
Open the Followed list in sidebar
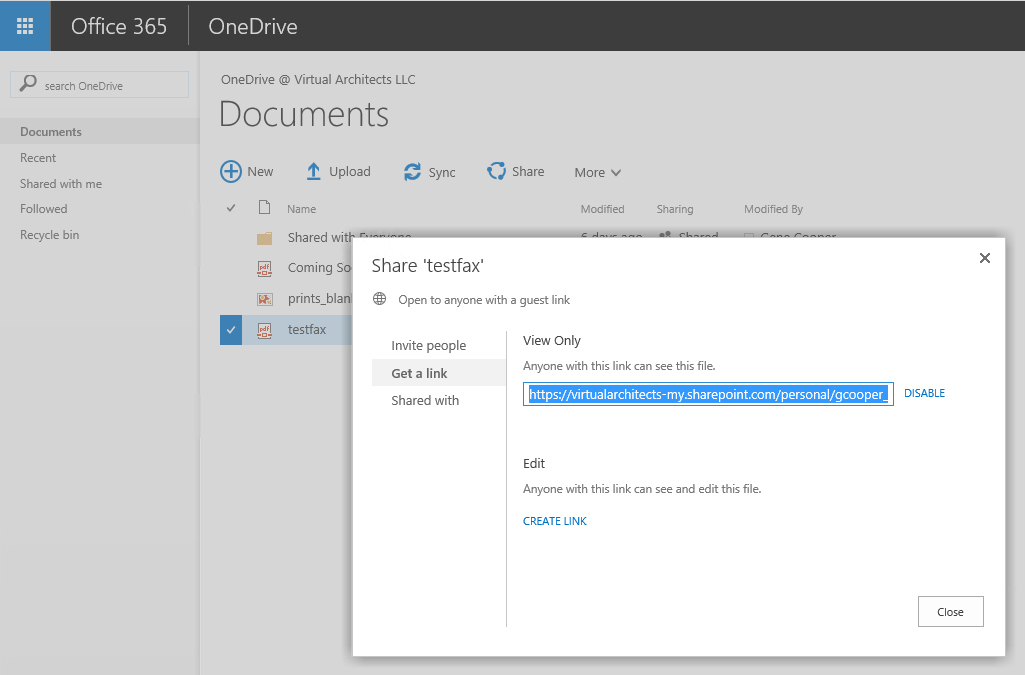44,209
